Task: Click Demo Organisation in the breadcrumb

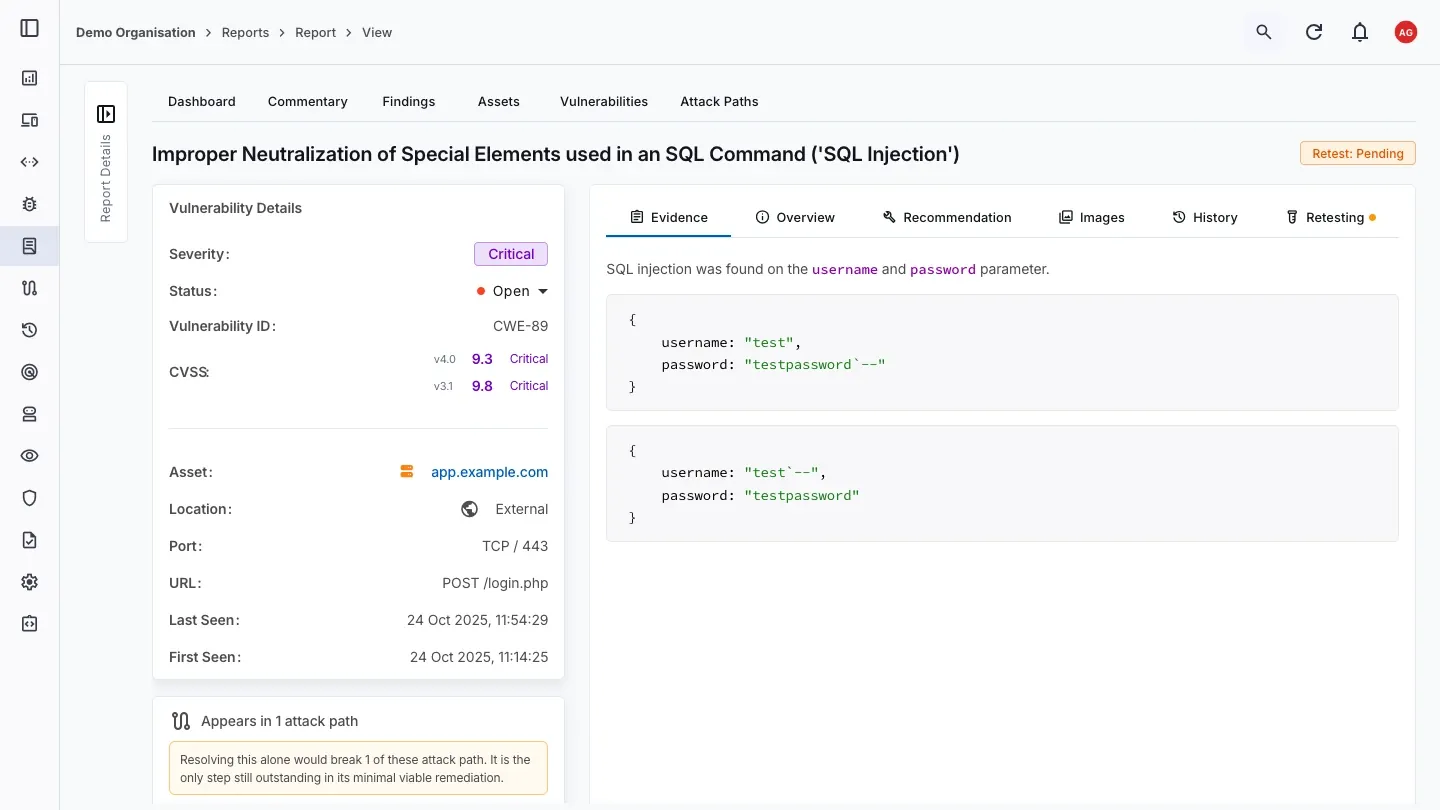Action: (x=136, y=32)
